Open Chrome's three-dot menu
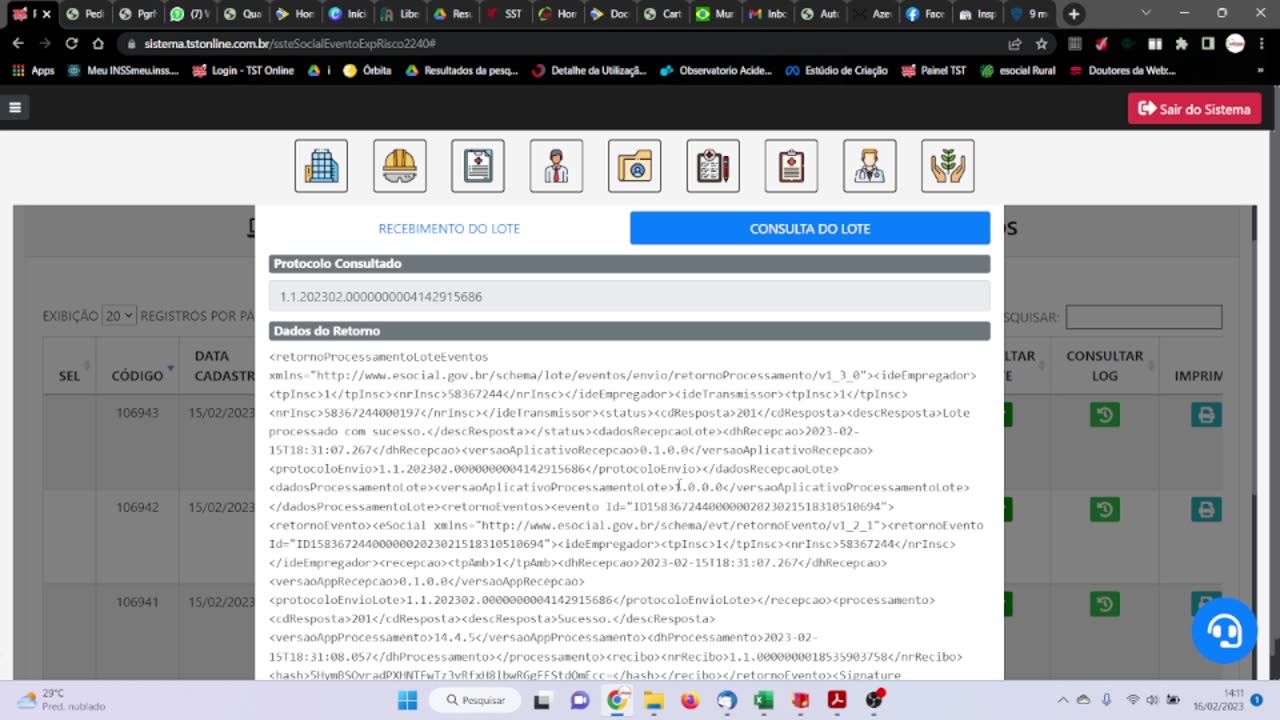1280x720 pixels. 1264,44
